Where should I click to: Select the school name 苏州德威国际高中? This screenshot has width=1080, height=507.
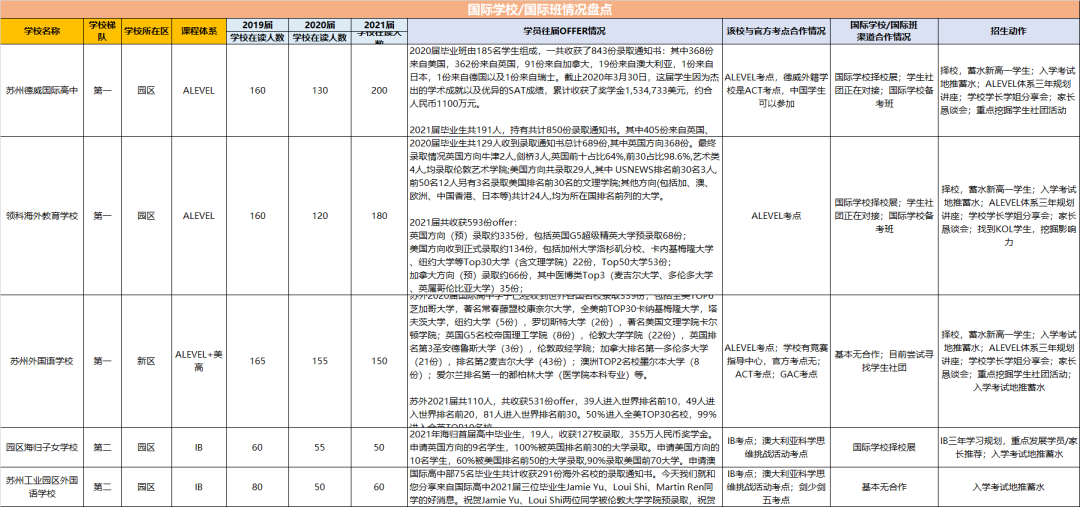tap(41, 90)
